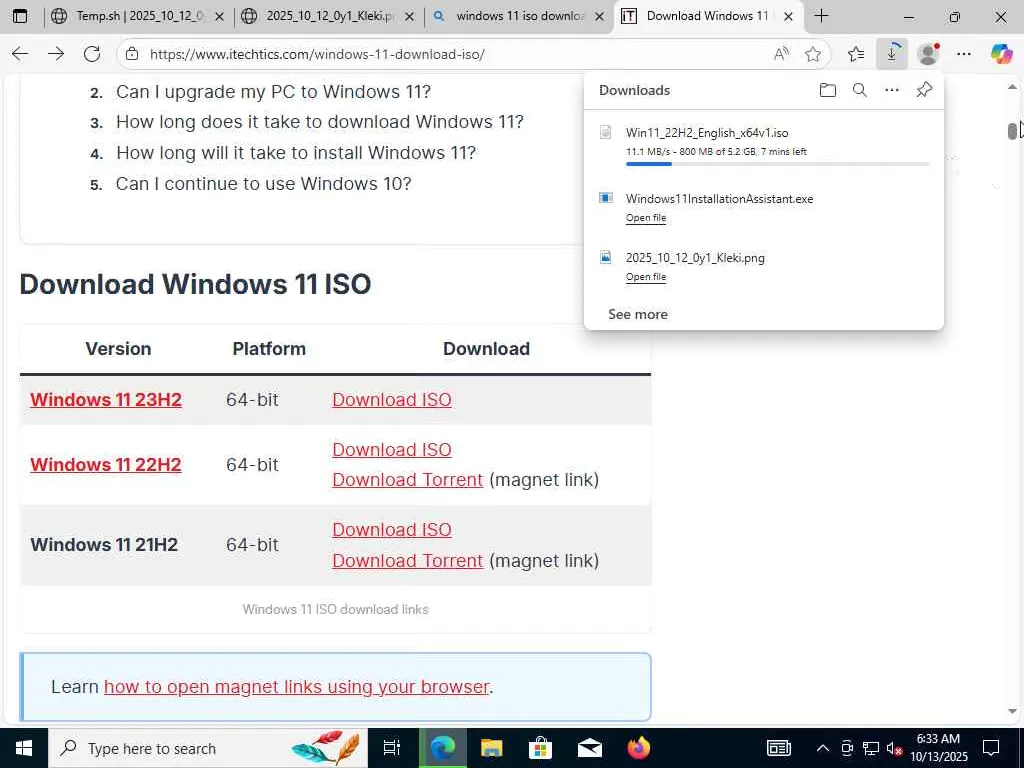1024x768 pixels.
Task: Download Torrent for Windows 11 21H2
Action: (x=408, y=560)
